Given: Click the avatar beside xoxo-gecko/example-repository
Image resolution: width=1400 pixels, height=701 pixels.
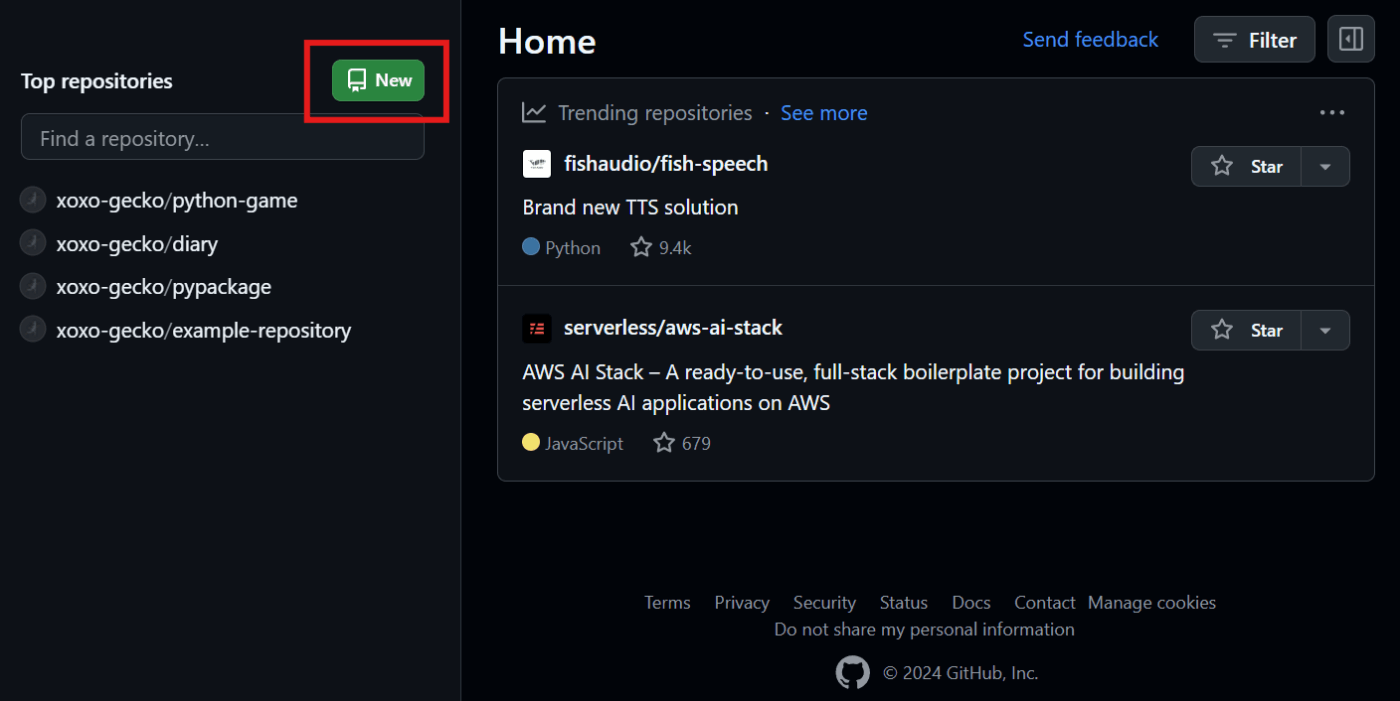Looking at the screenshot, I should [x=33, y=330].
